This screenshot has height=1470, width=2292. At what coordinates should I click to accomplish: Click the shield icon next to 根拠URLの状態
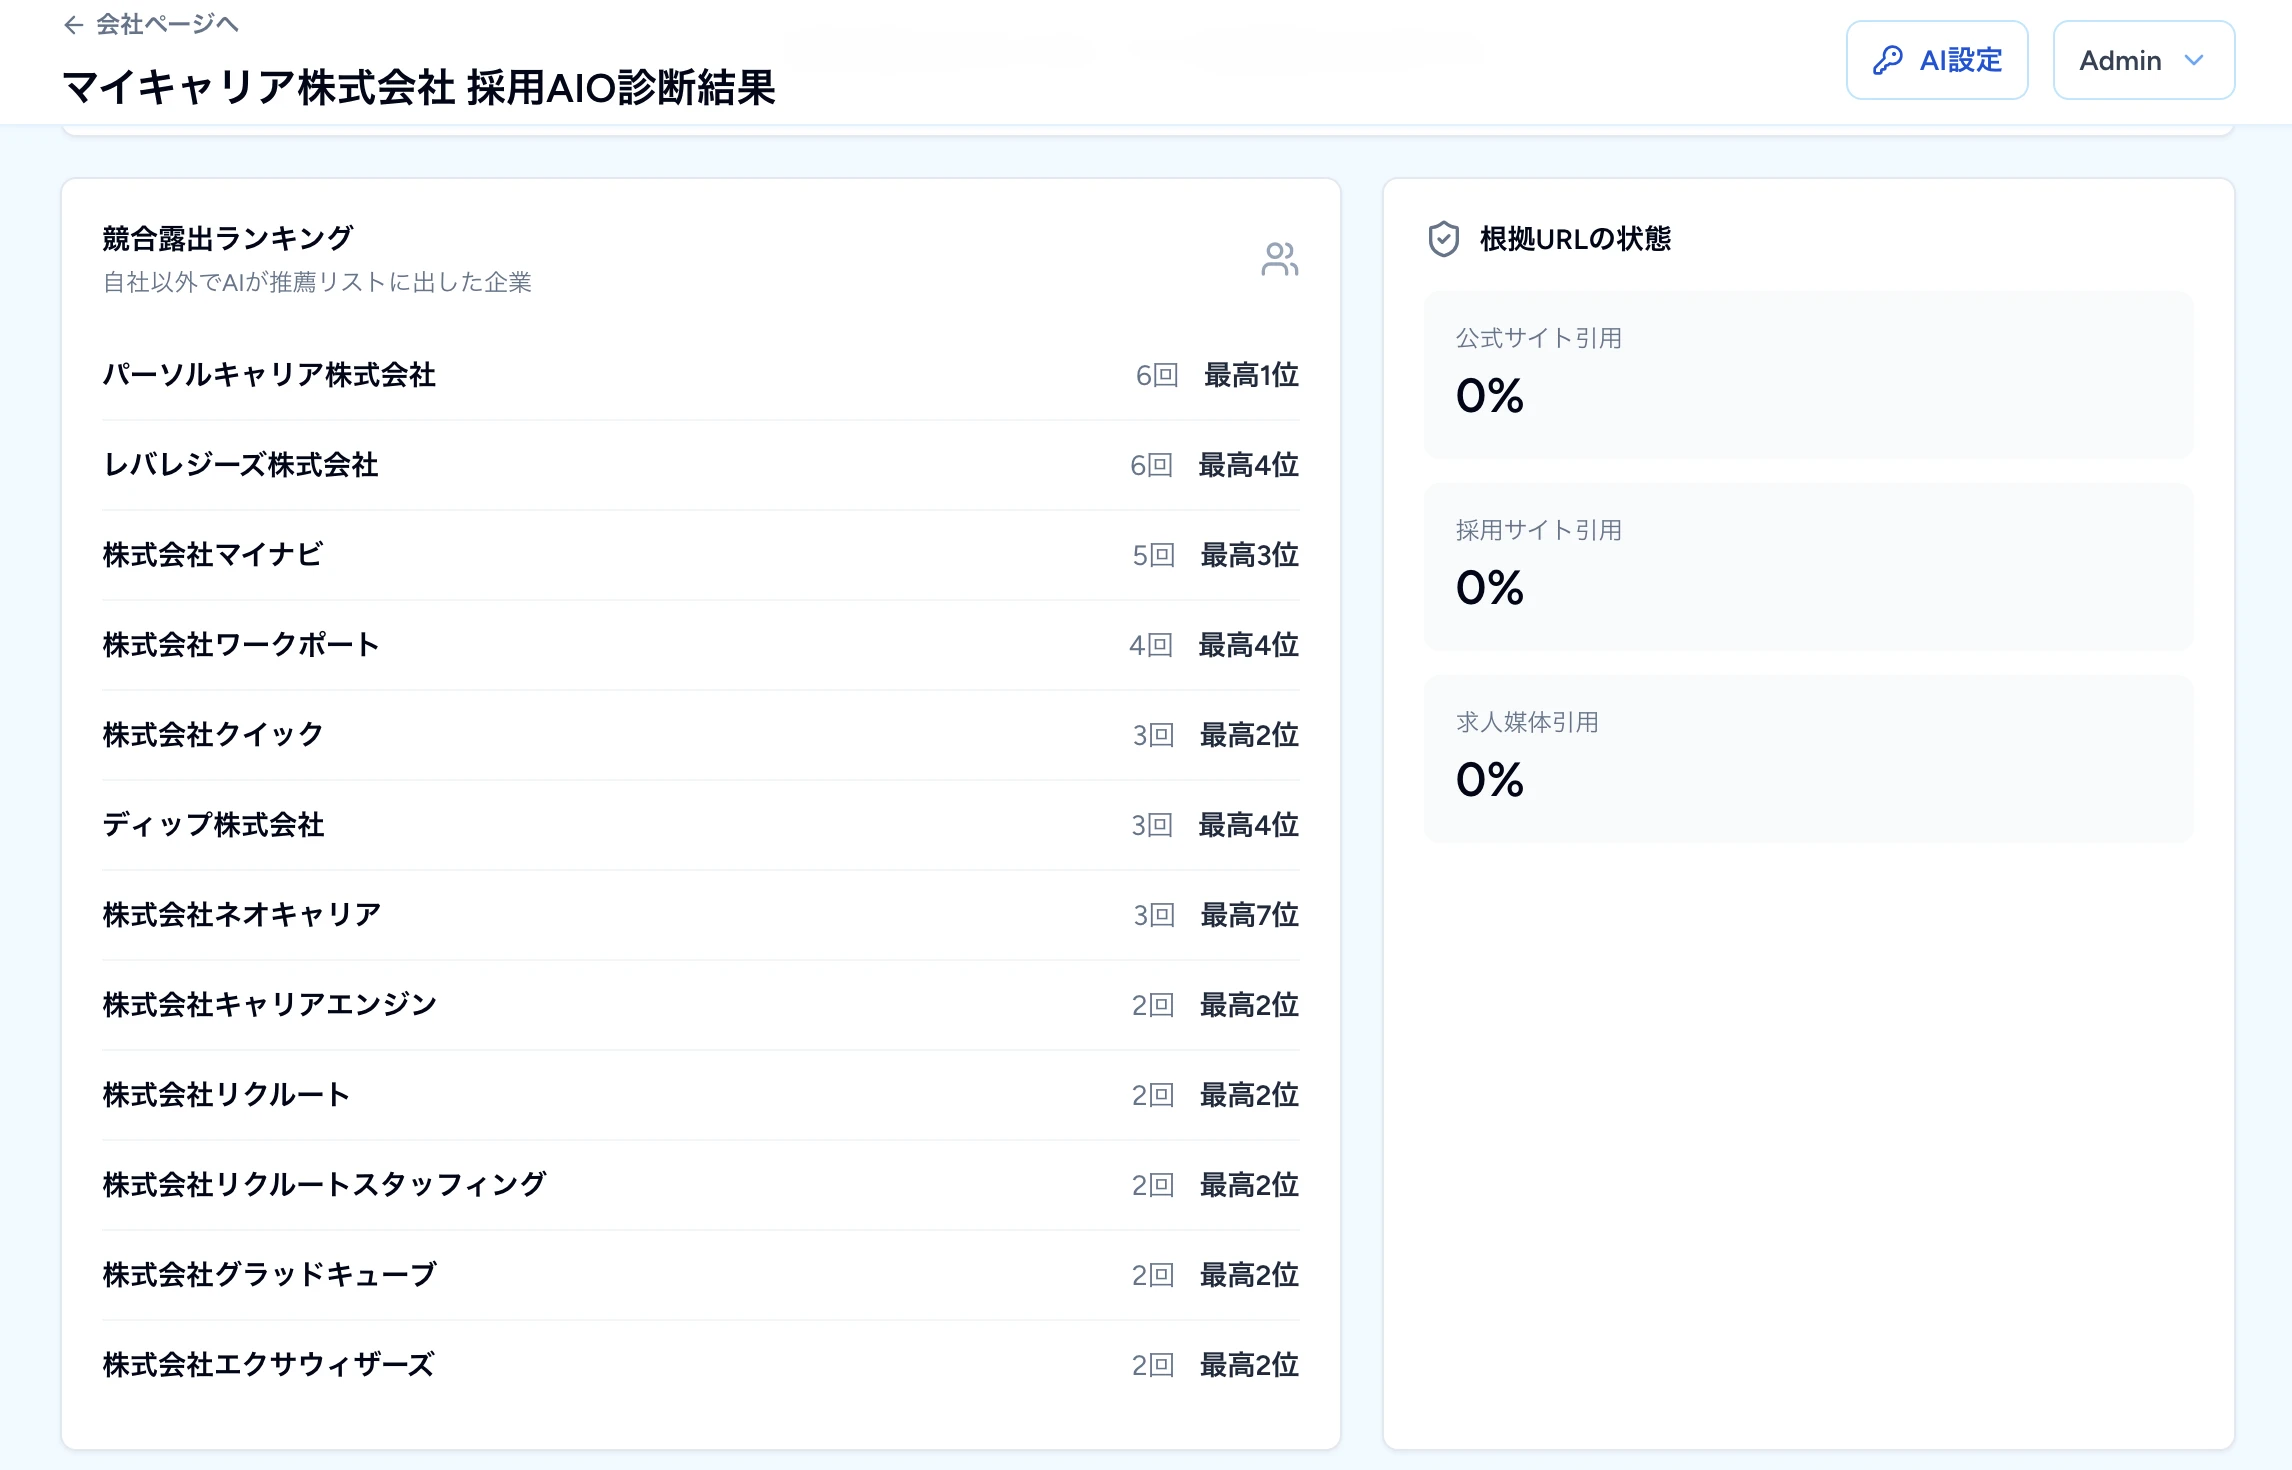click(x=1444, y=239)
